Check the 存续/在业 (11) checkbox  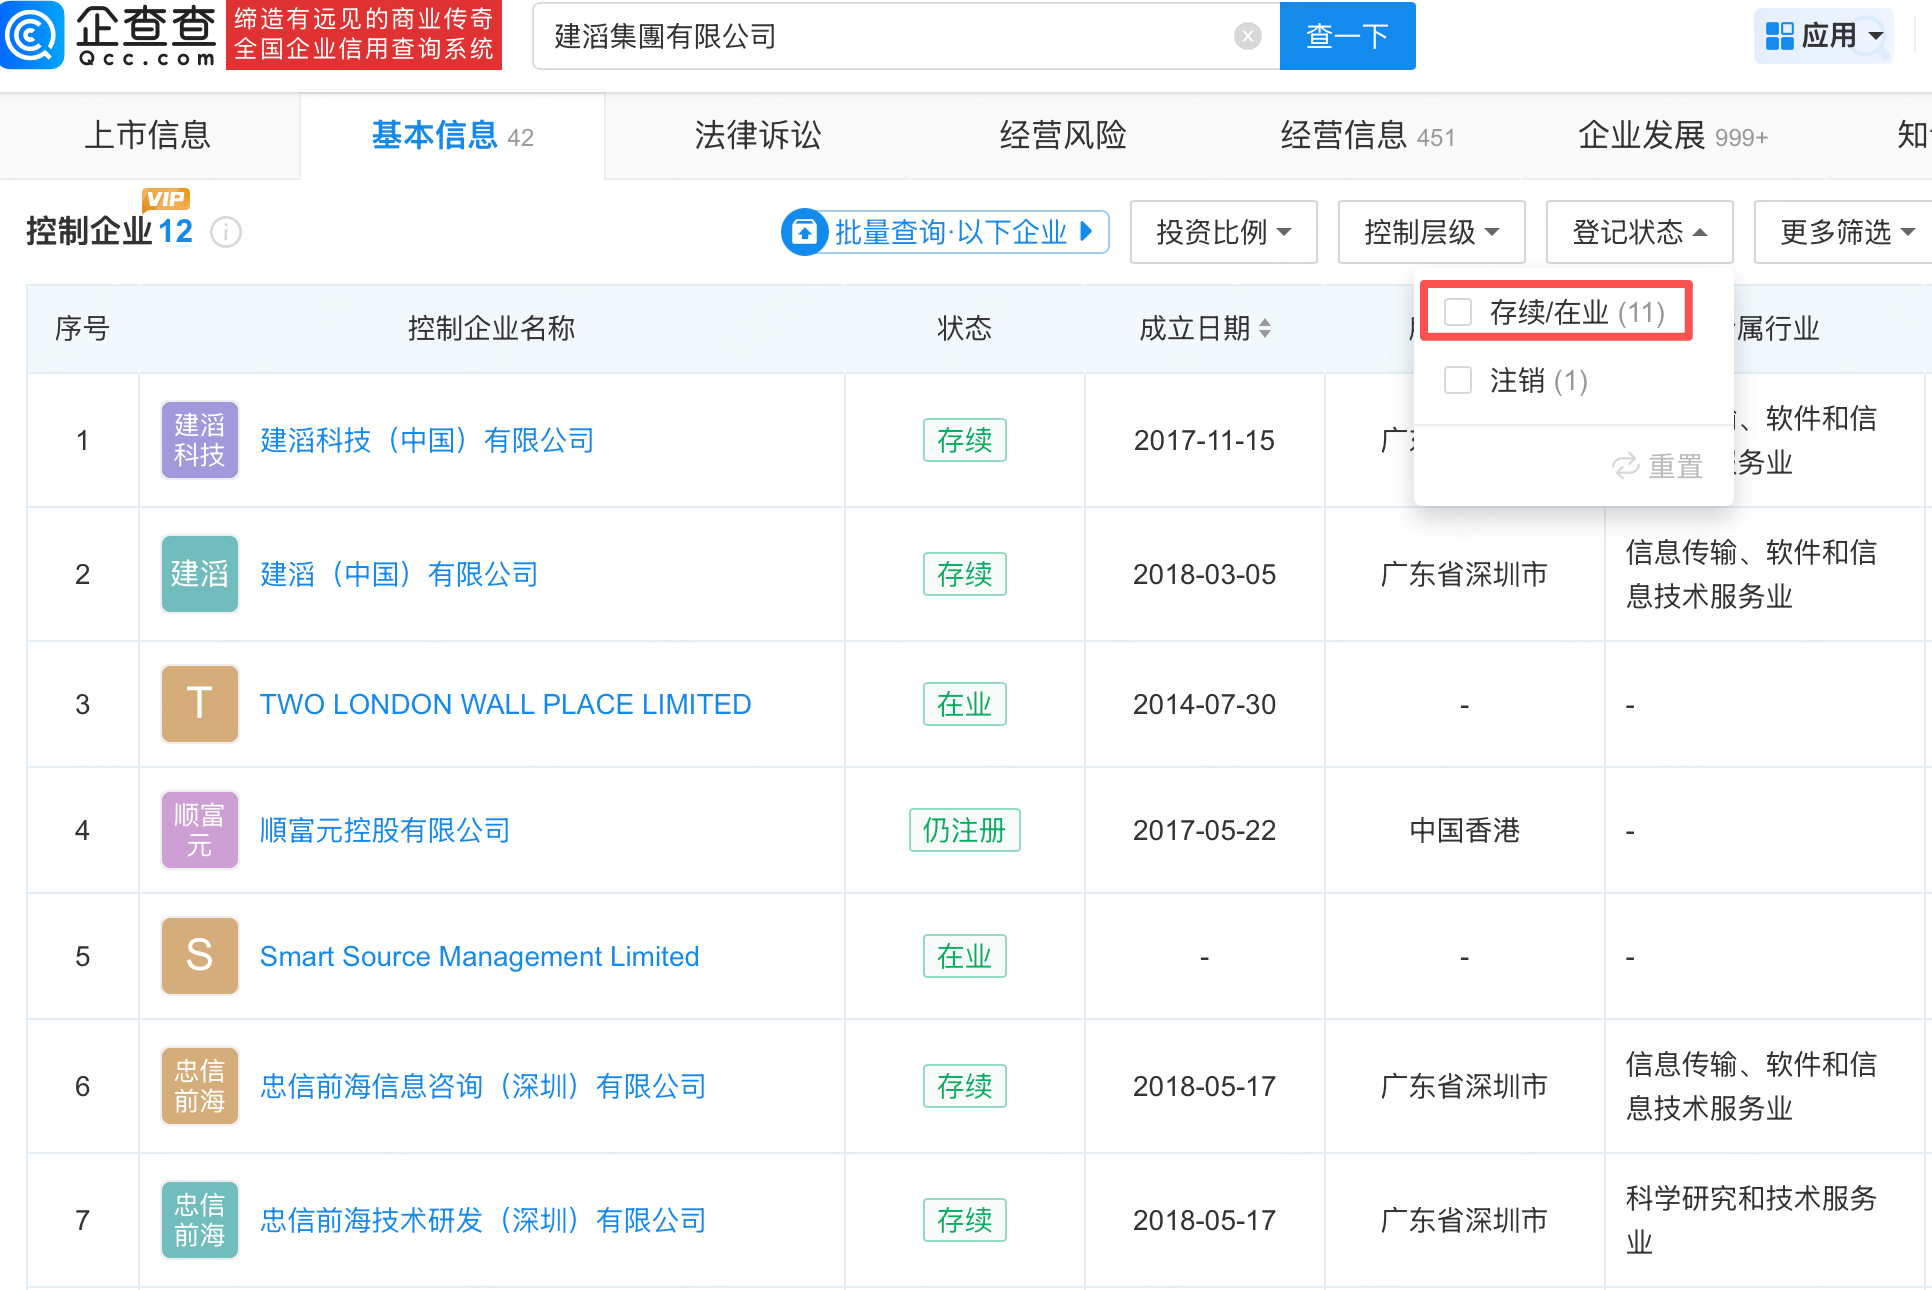click(x=1458, y=312)
